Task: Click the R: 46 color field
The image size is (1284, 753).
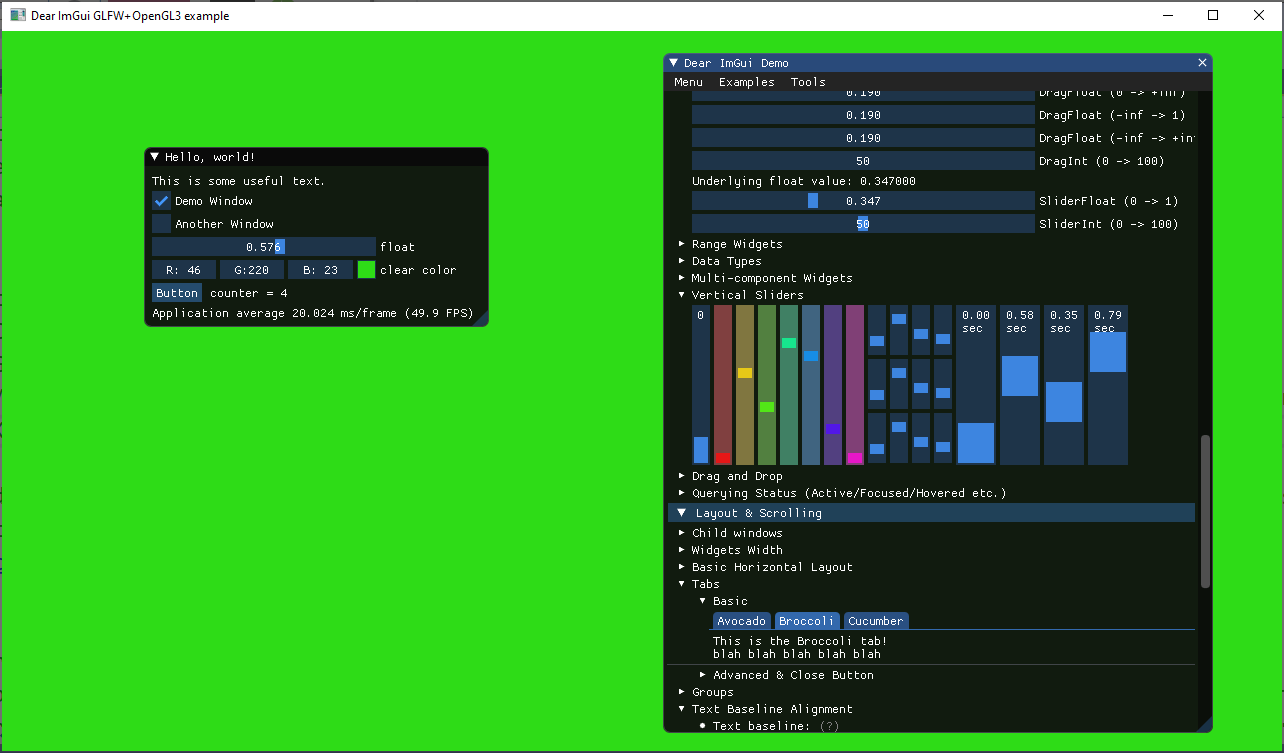Action: (184, 270)
